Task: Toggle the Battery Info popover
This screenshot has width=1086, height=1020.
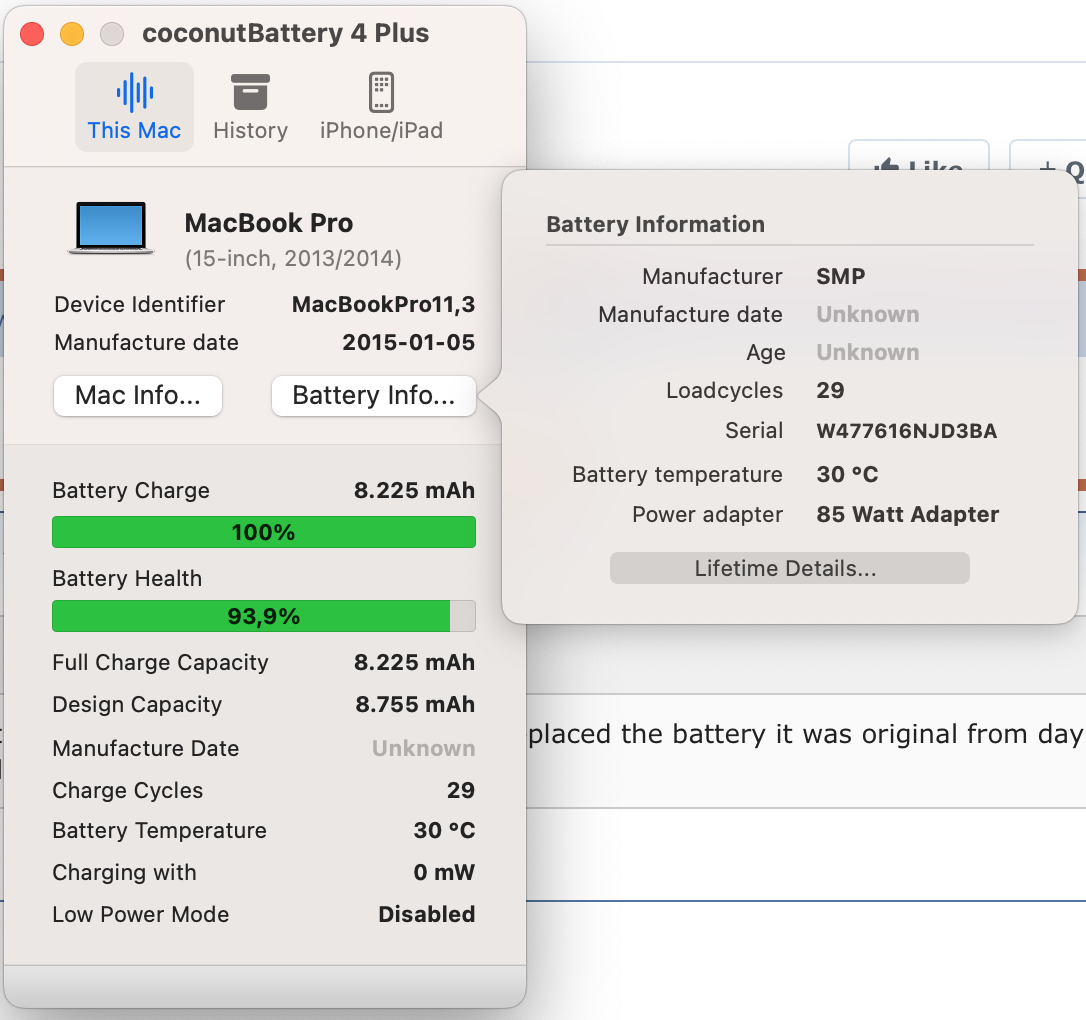Action: coord(373,396)
